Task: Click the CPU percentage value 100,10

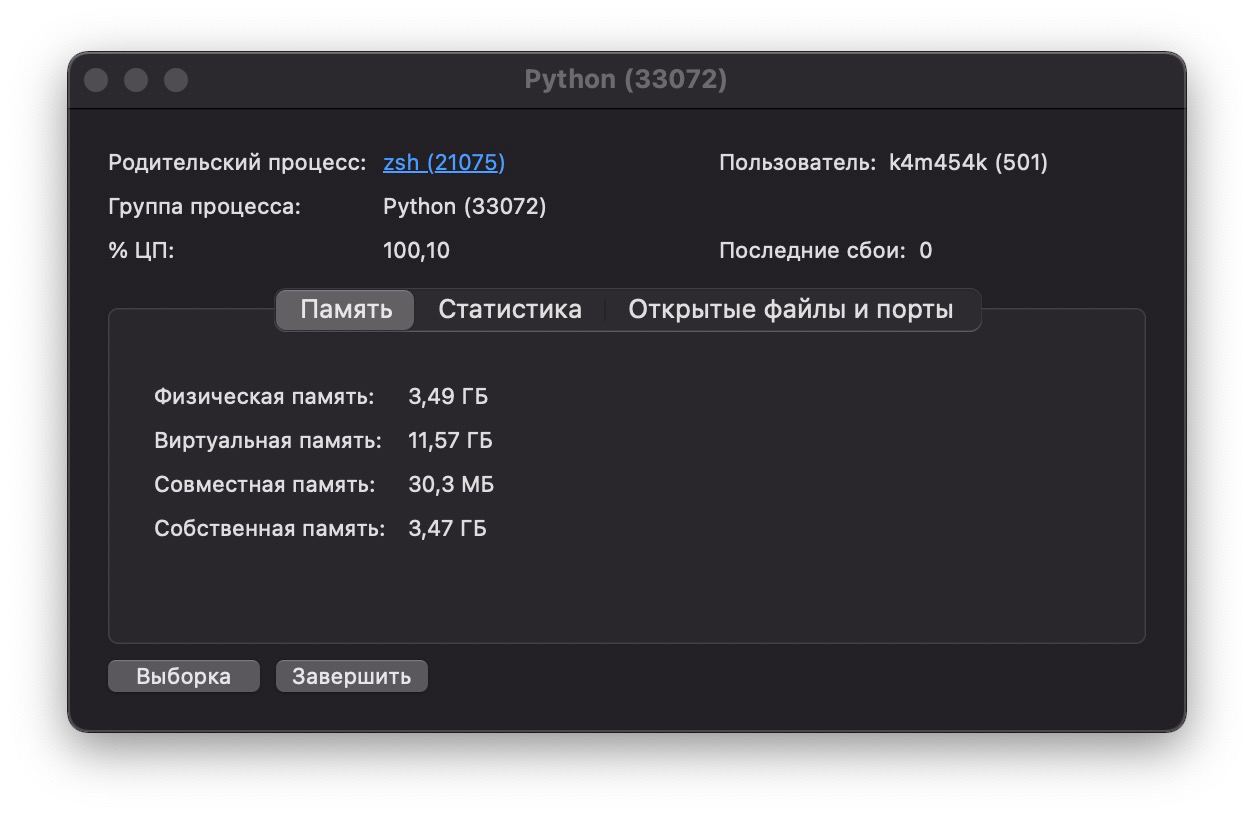Action: tap(416, 251)
